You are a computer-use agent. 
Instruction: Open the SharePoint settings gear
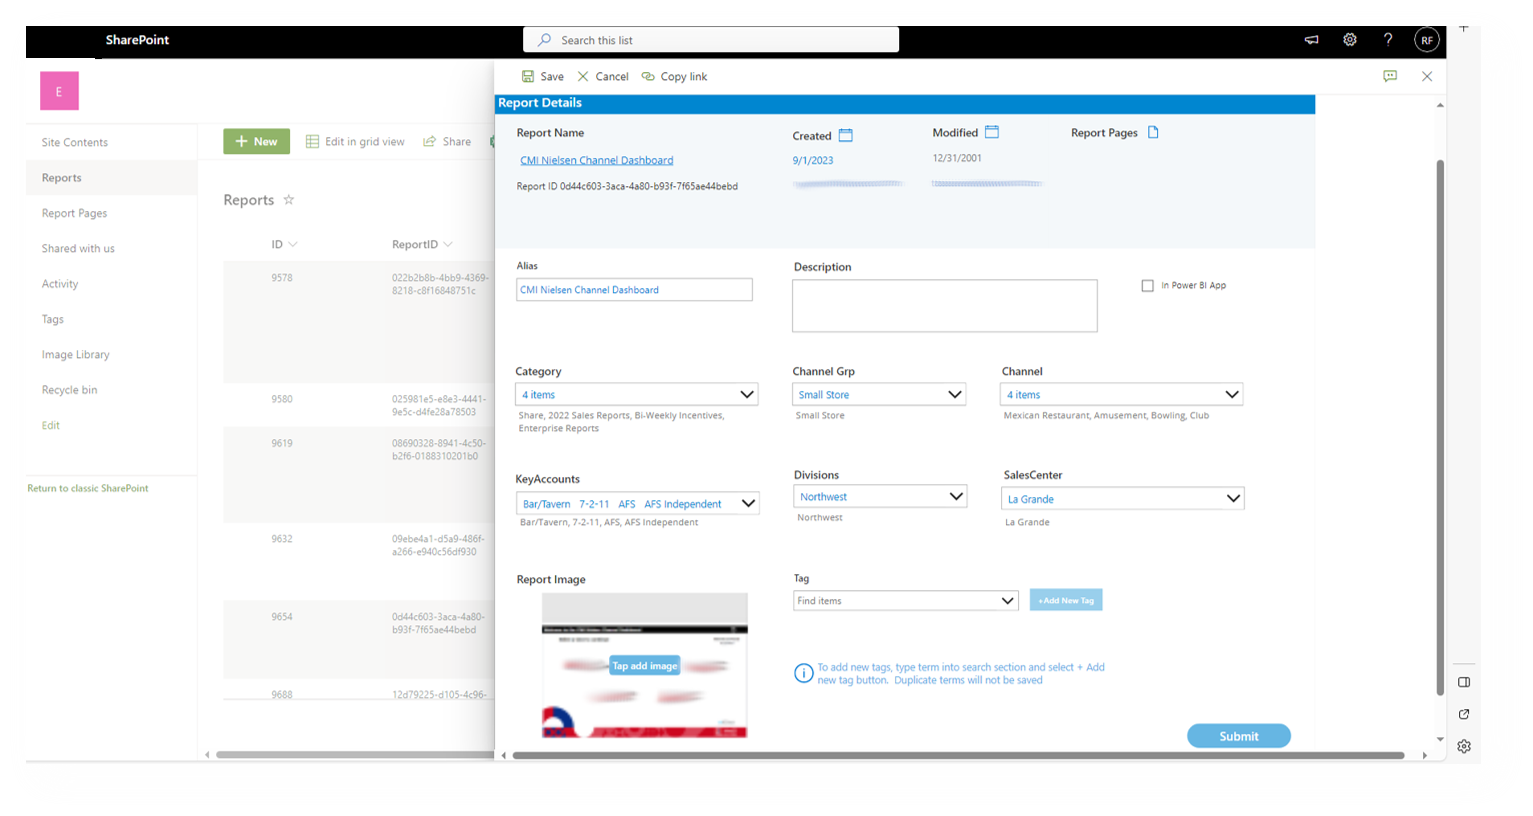pyautogui.click(x=1350, y=40)
